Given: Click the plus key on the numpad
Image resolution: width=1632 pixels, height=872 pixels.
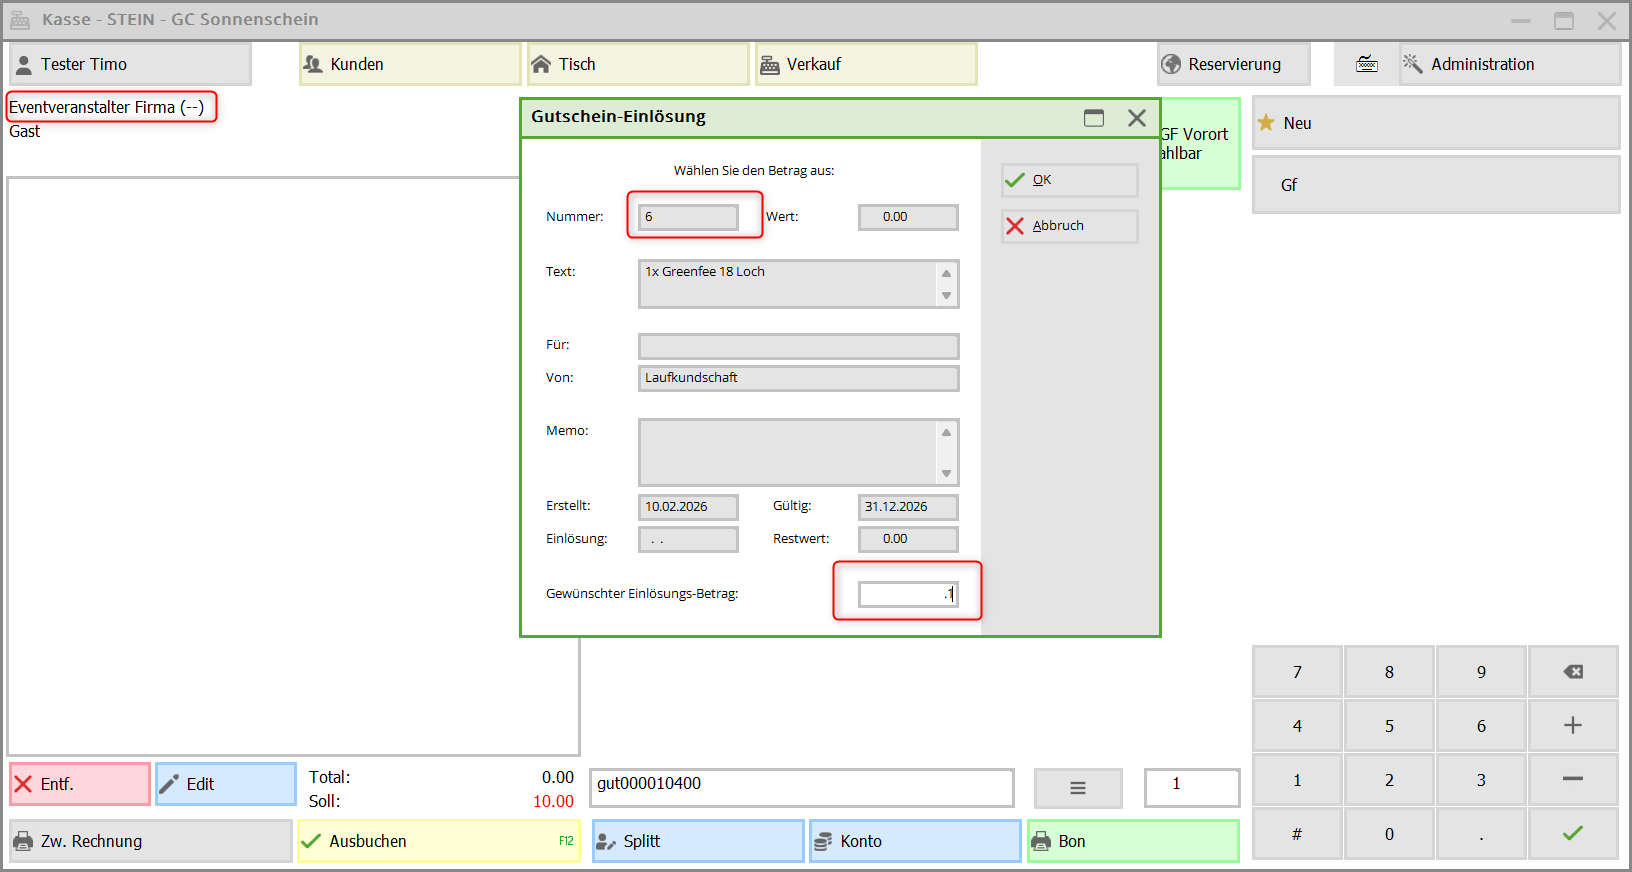Looking at the screenshot, I should 1572,726.
